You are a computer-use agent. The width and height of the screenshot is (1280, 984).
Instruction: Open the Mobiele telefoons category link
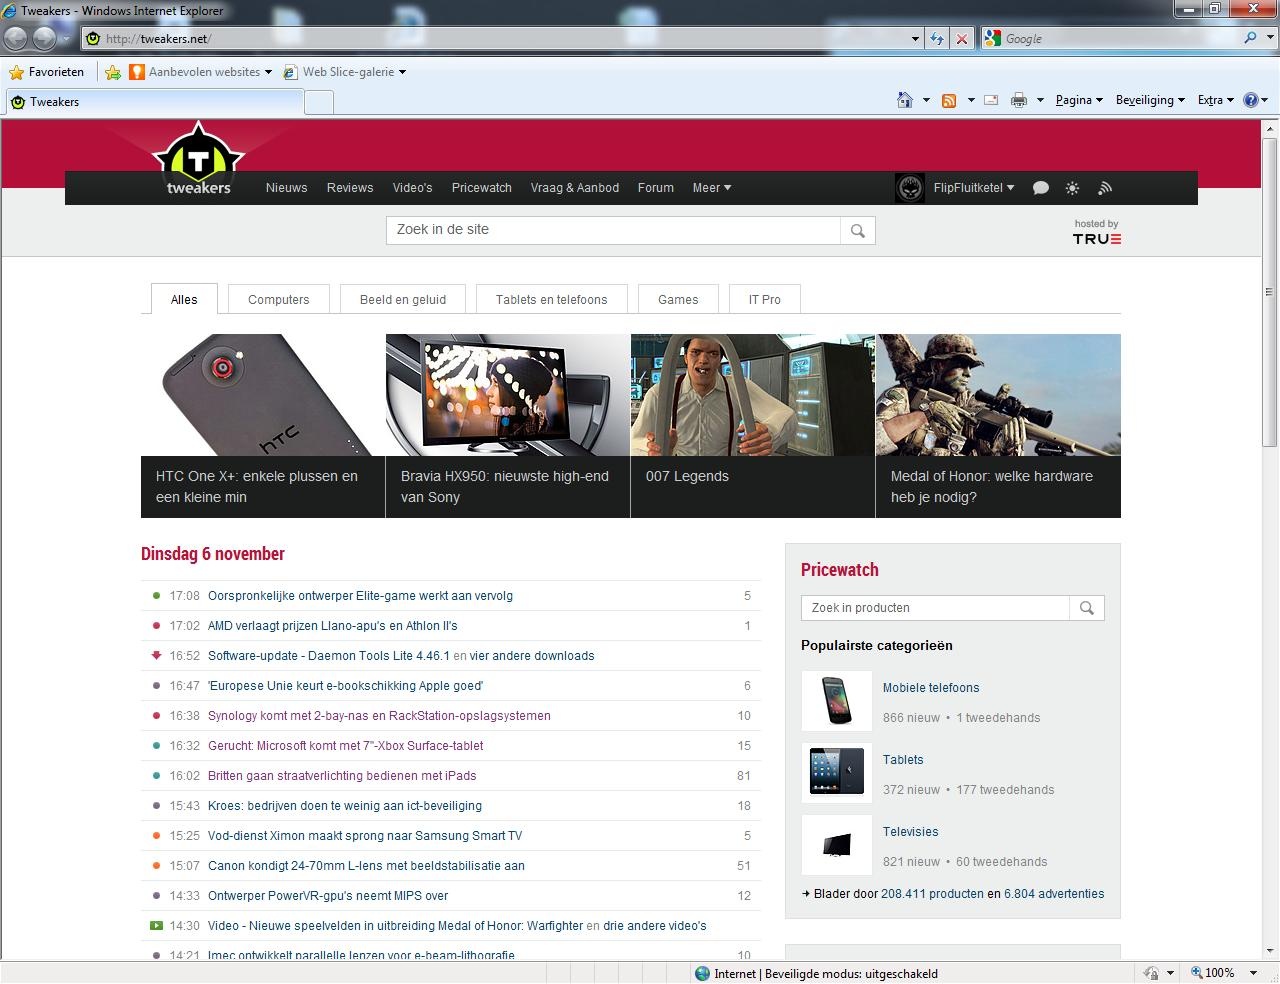pyautogui.click(x=931, y=688)
